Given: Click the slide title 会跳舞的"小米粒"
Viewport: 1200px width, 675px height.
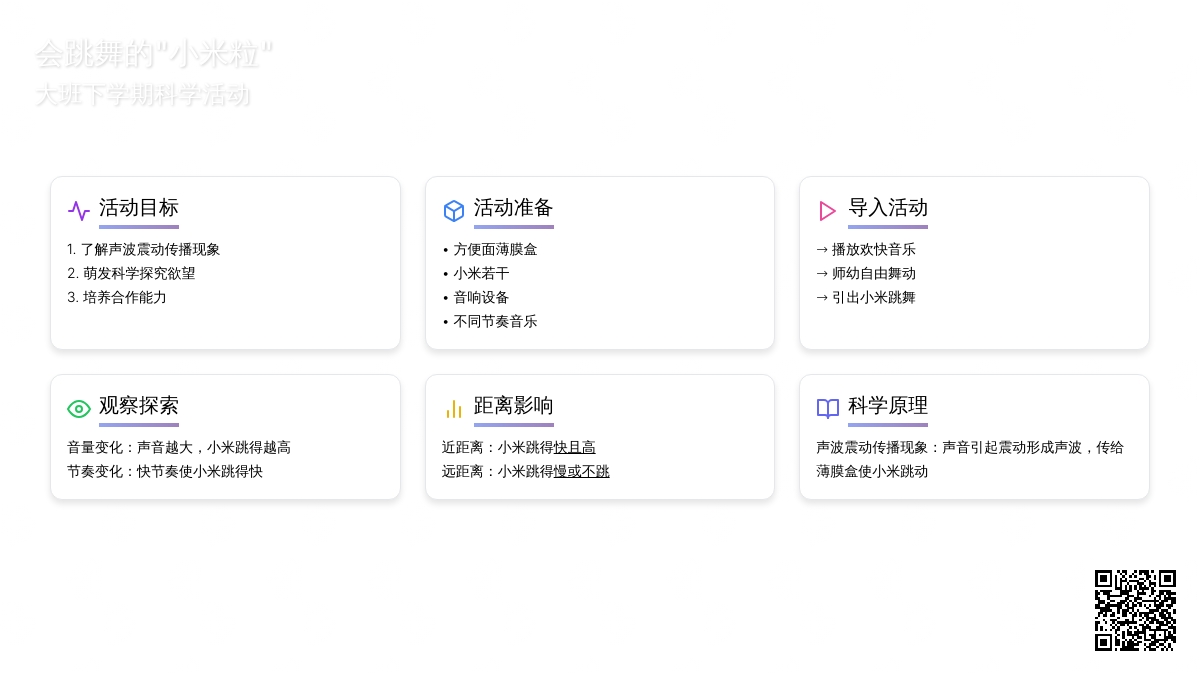Looking at the screenshot, I should point(154,54).
